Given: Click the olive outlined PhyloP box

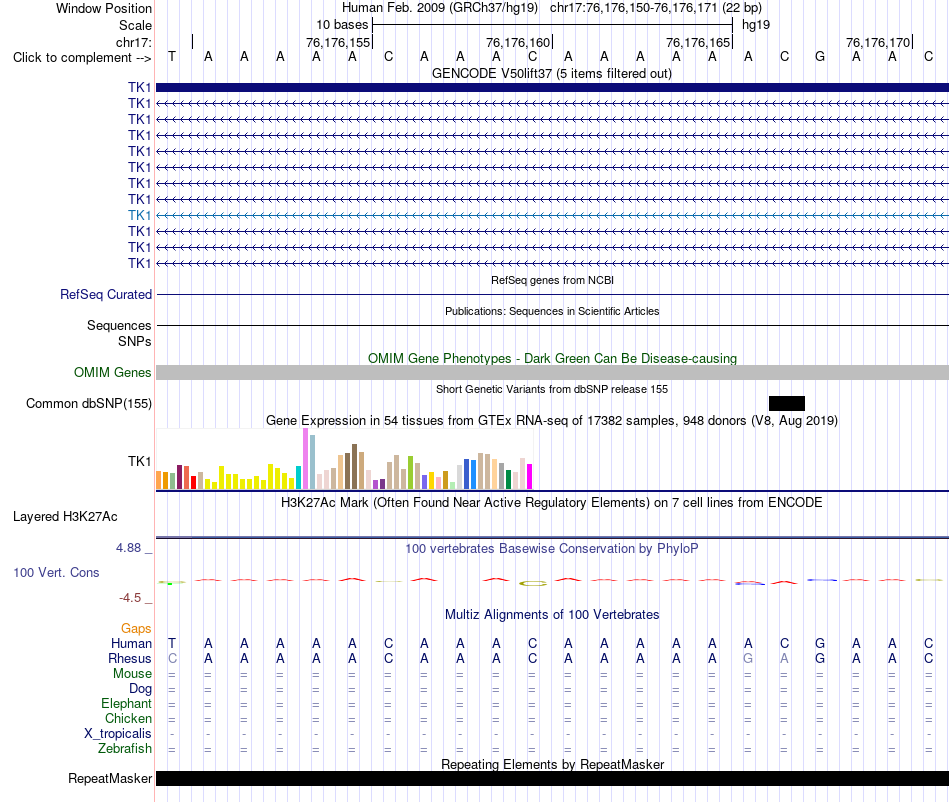Looking at the screenshot, I should (x=533, y=583).
